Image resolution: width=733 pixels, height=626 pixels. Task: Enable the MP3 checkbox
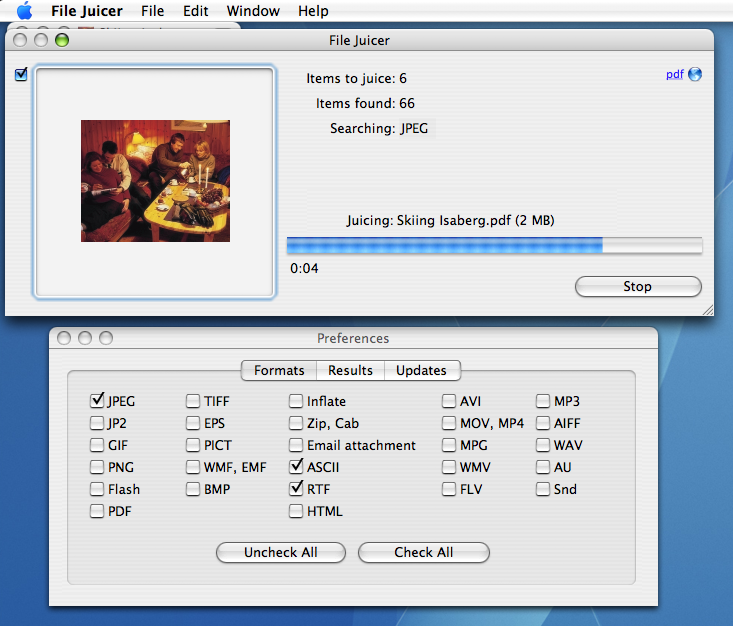[543, 401]
